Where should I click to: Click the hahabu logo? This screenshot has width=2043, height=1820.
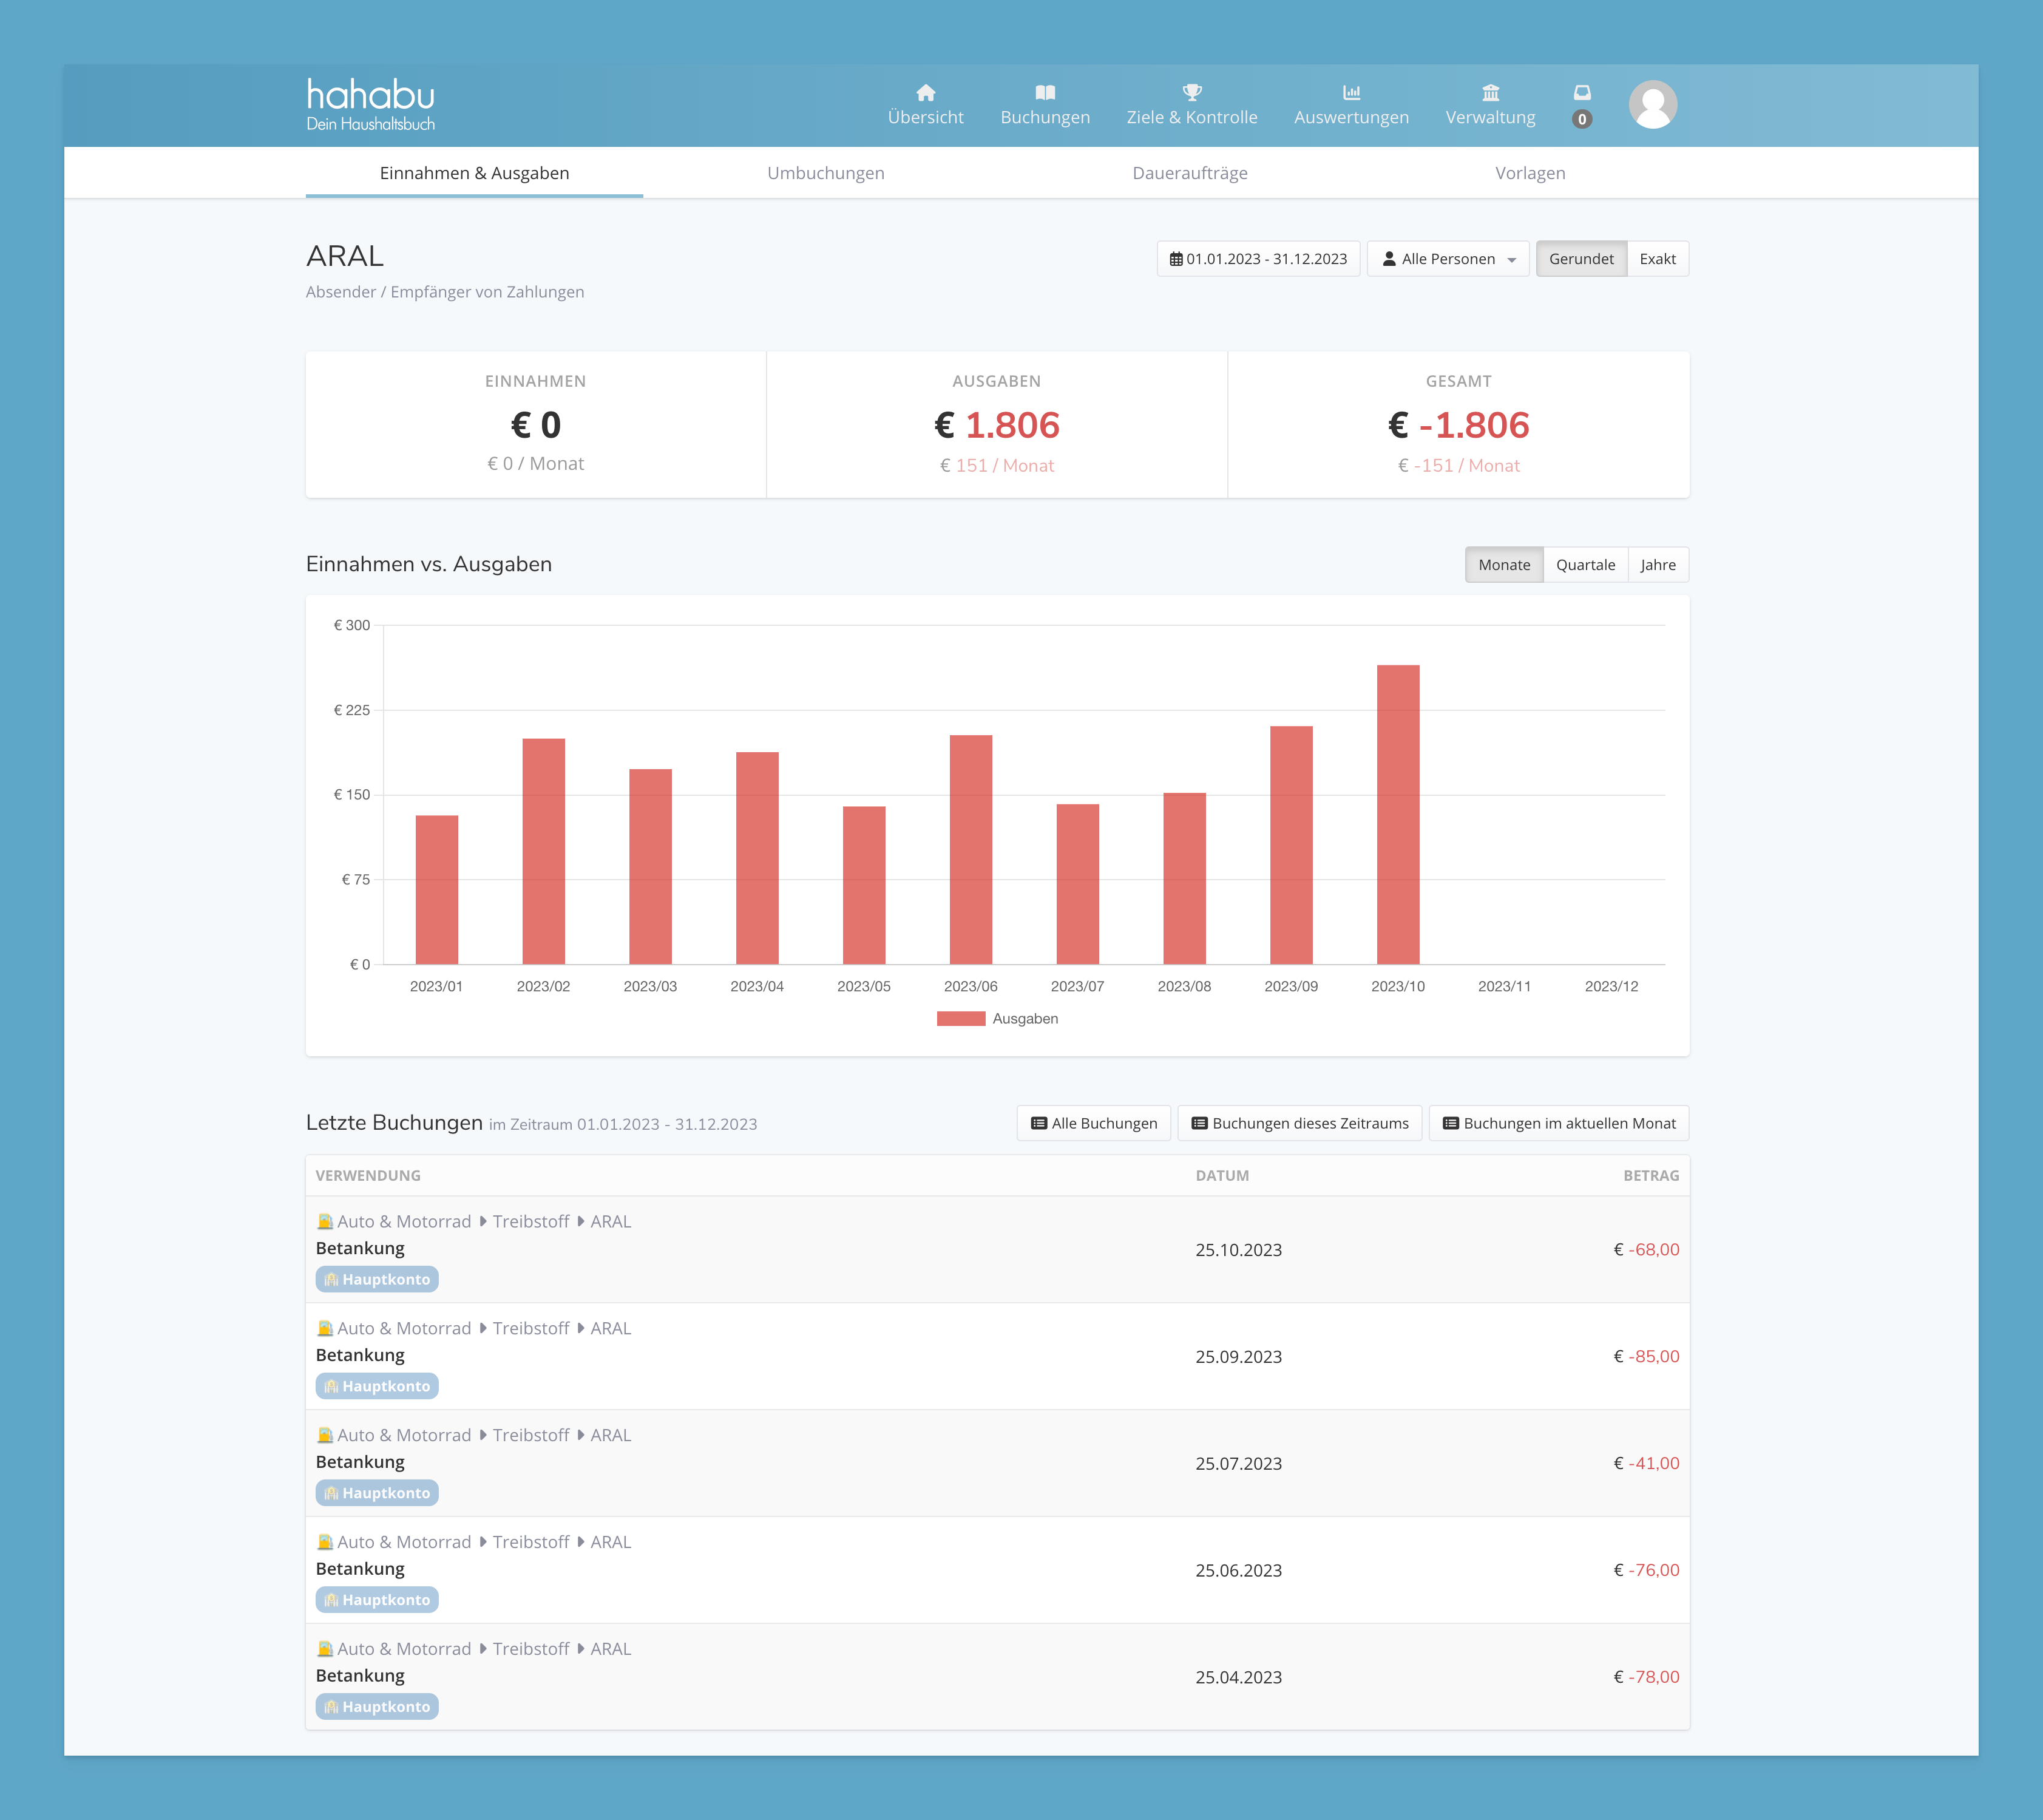(x=370, y=104)
